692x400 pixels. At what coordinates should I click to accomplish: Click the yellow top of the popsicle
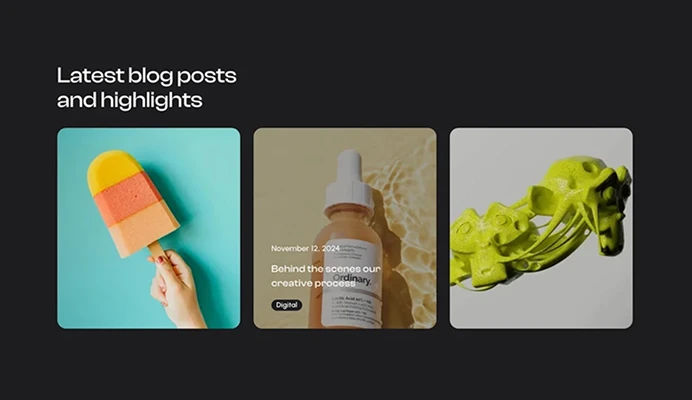pyautogui.click(x=114, y=170)
